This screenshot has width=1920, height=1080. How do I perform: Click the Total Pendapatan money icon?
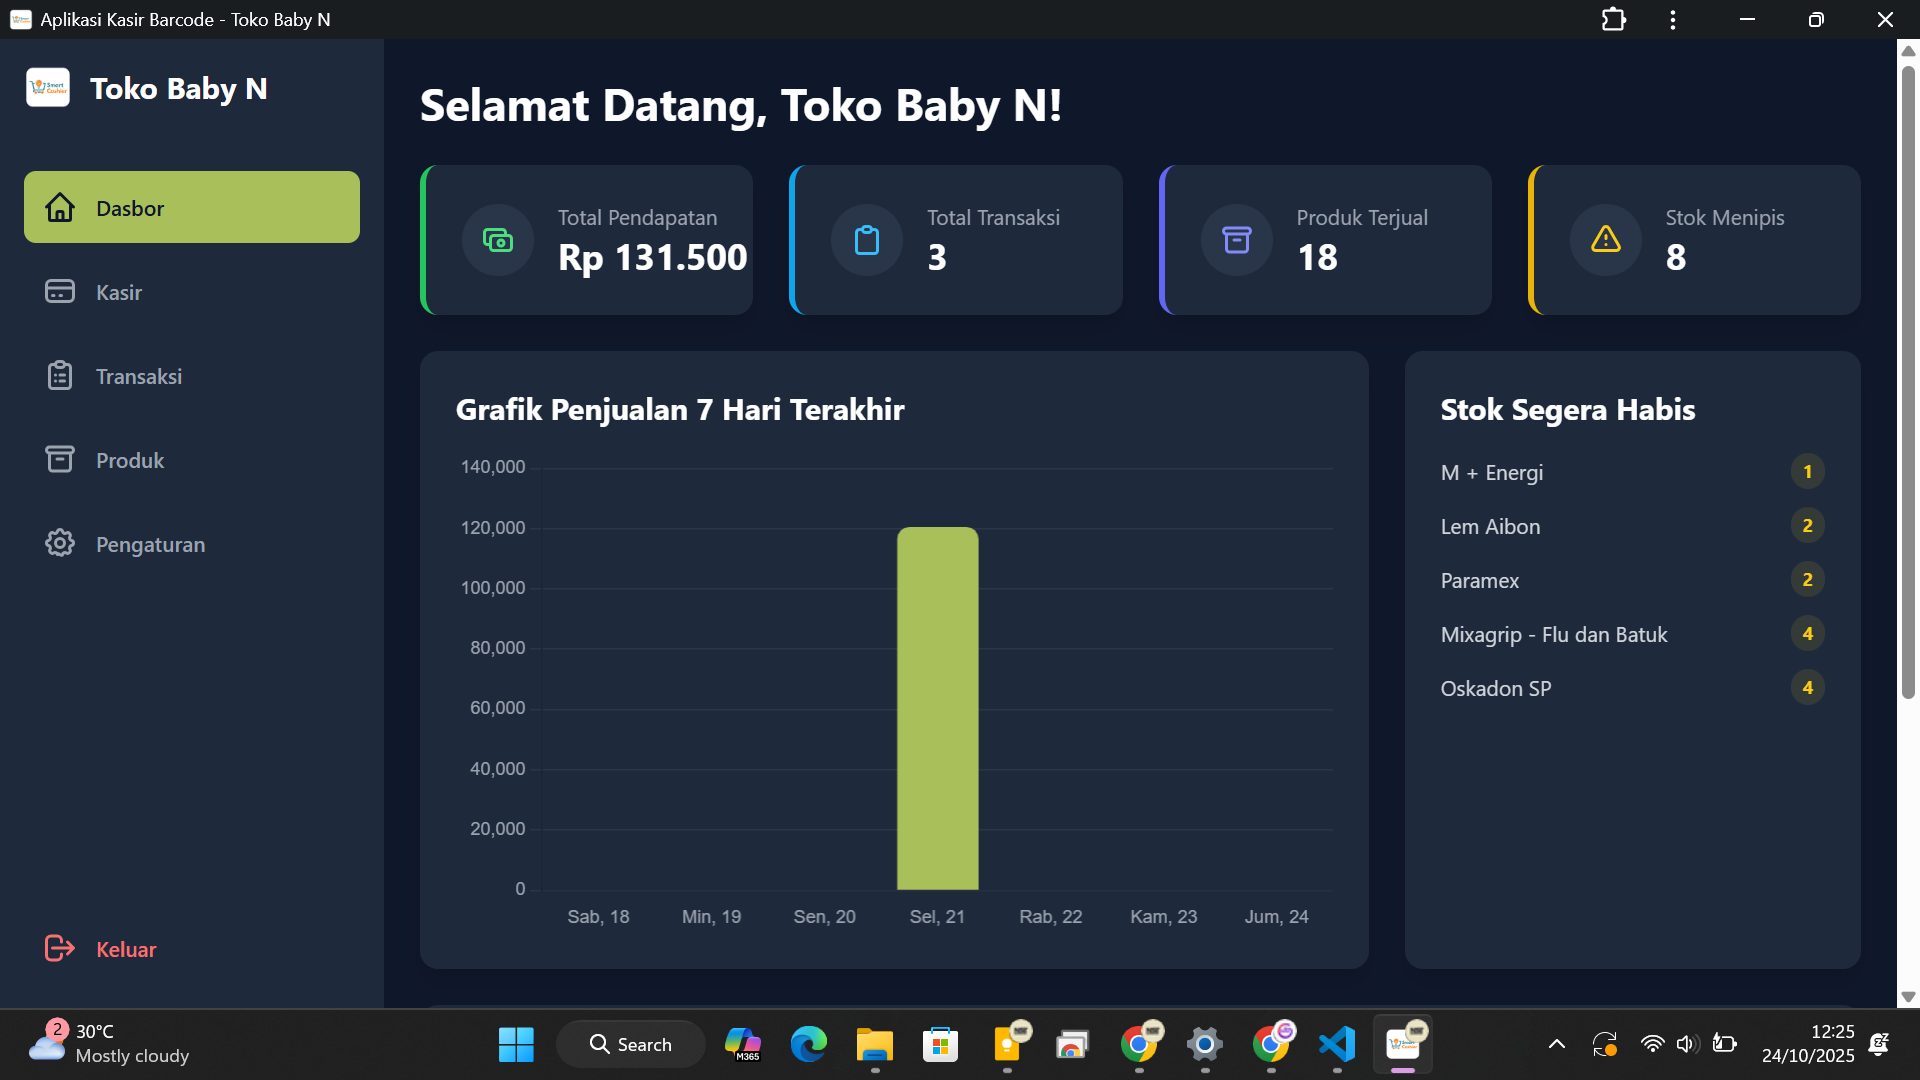497,240
